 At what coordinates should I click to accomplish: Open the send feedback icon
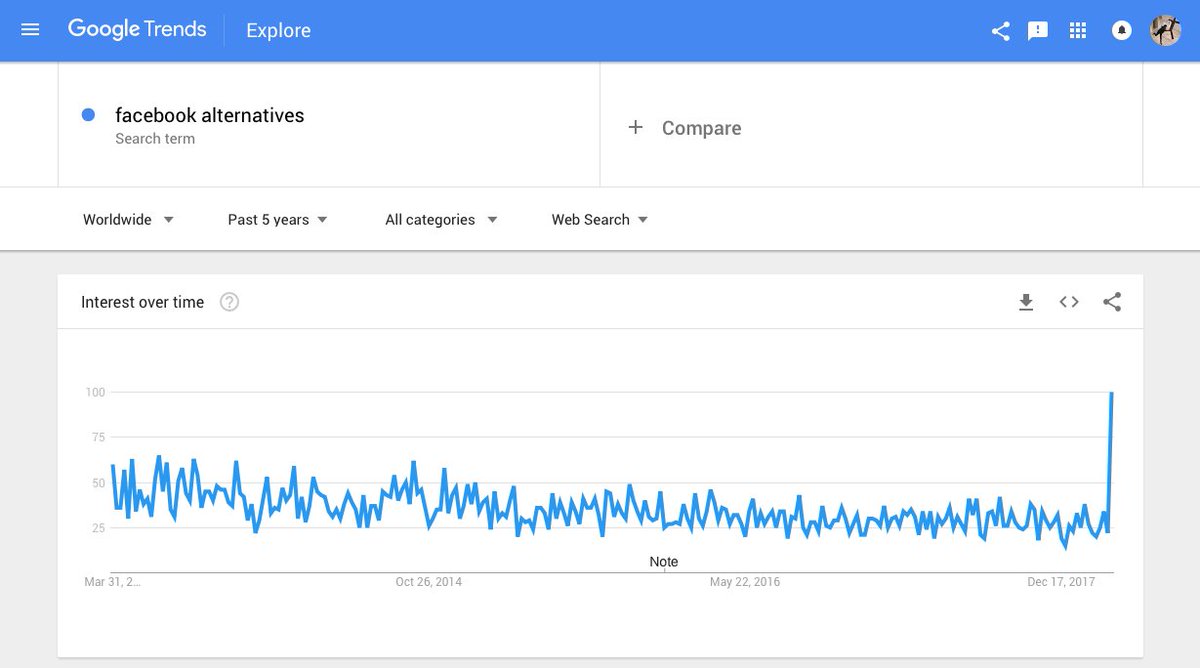pos(1038,31)
